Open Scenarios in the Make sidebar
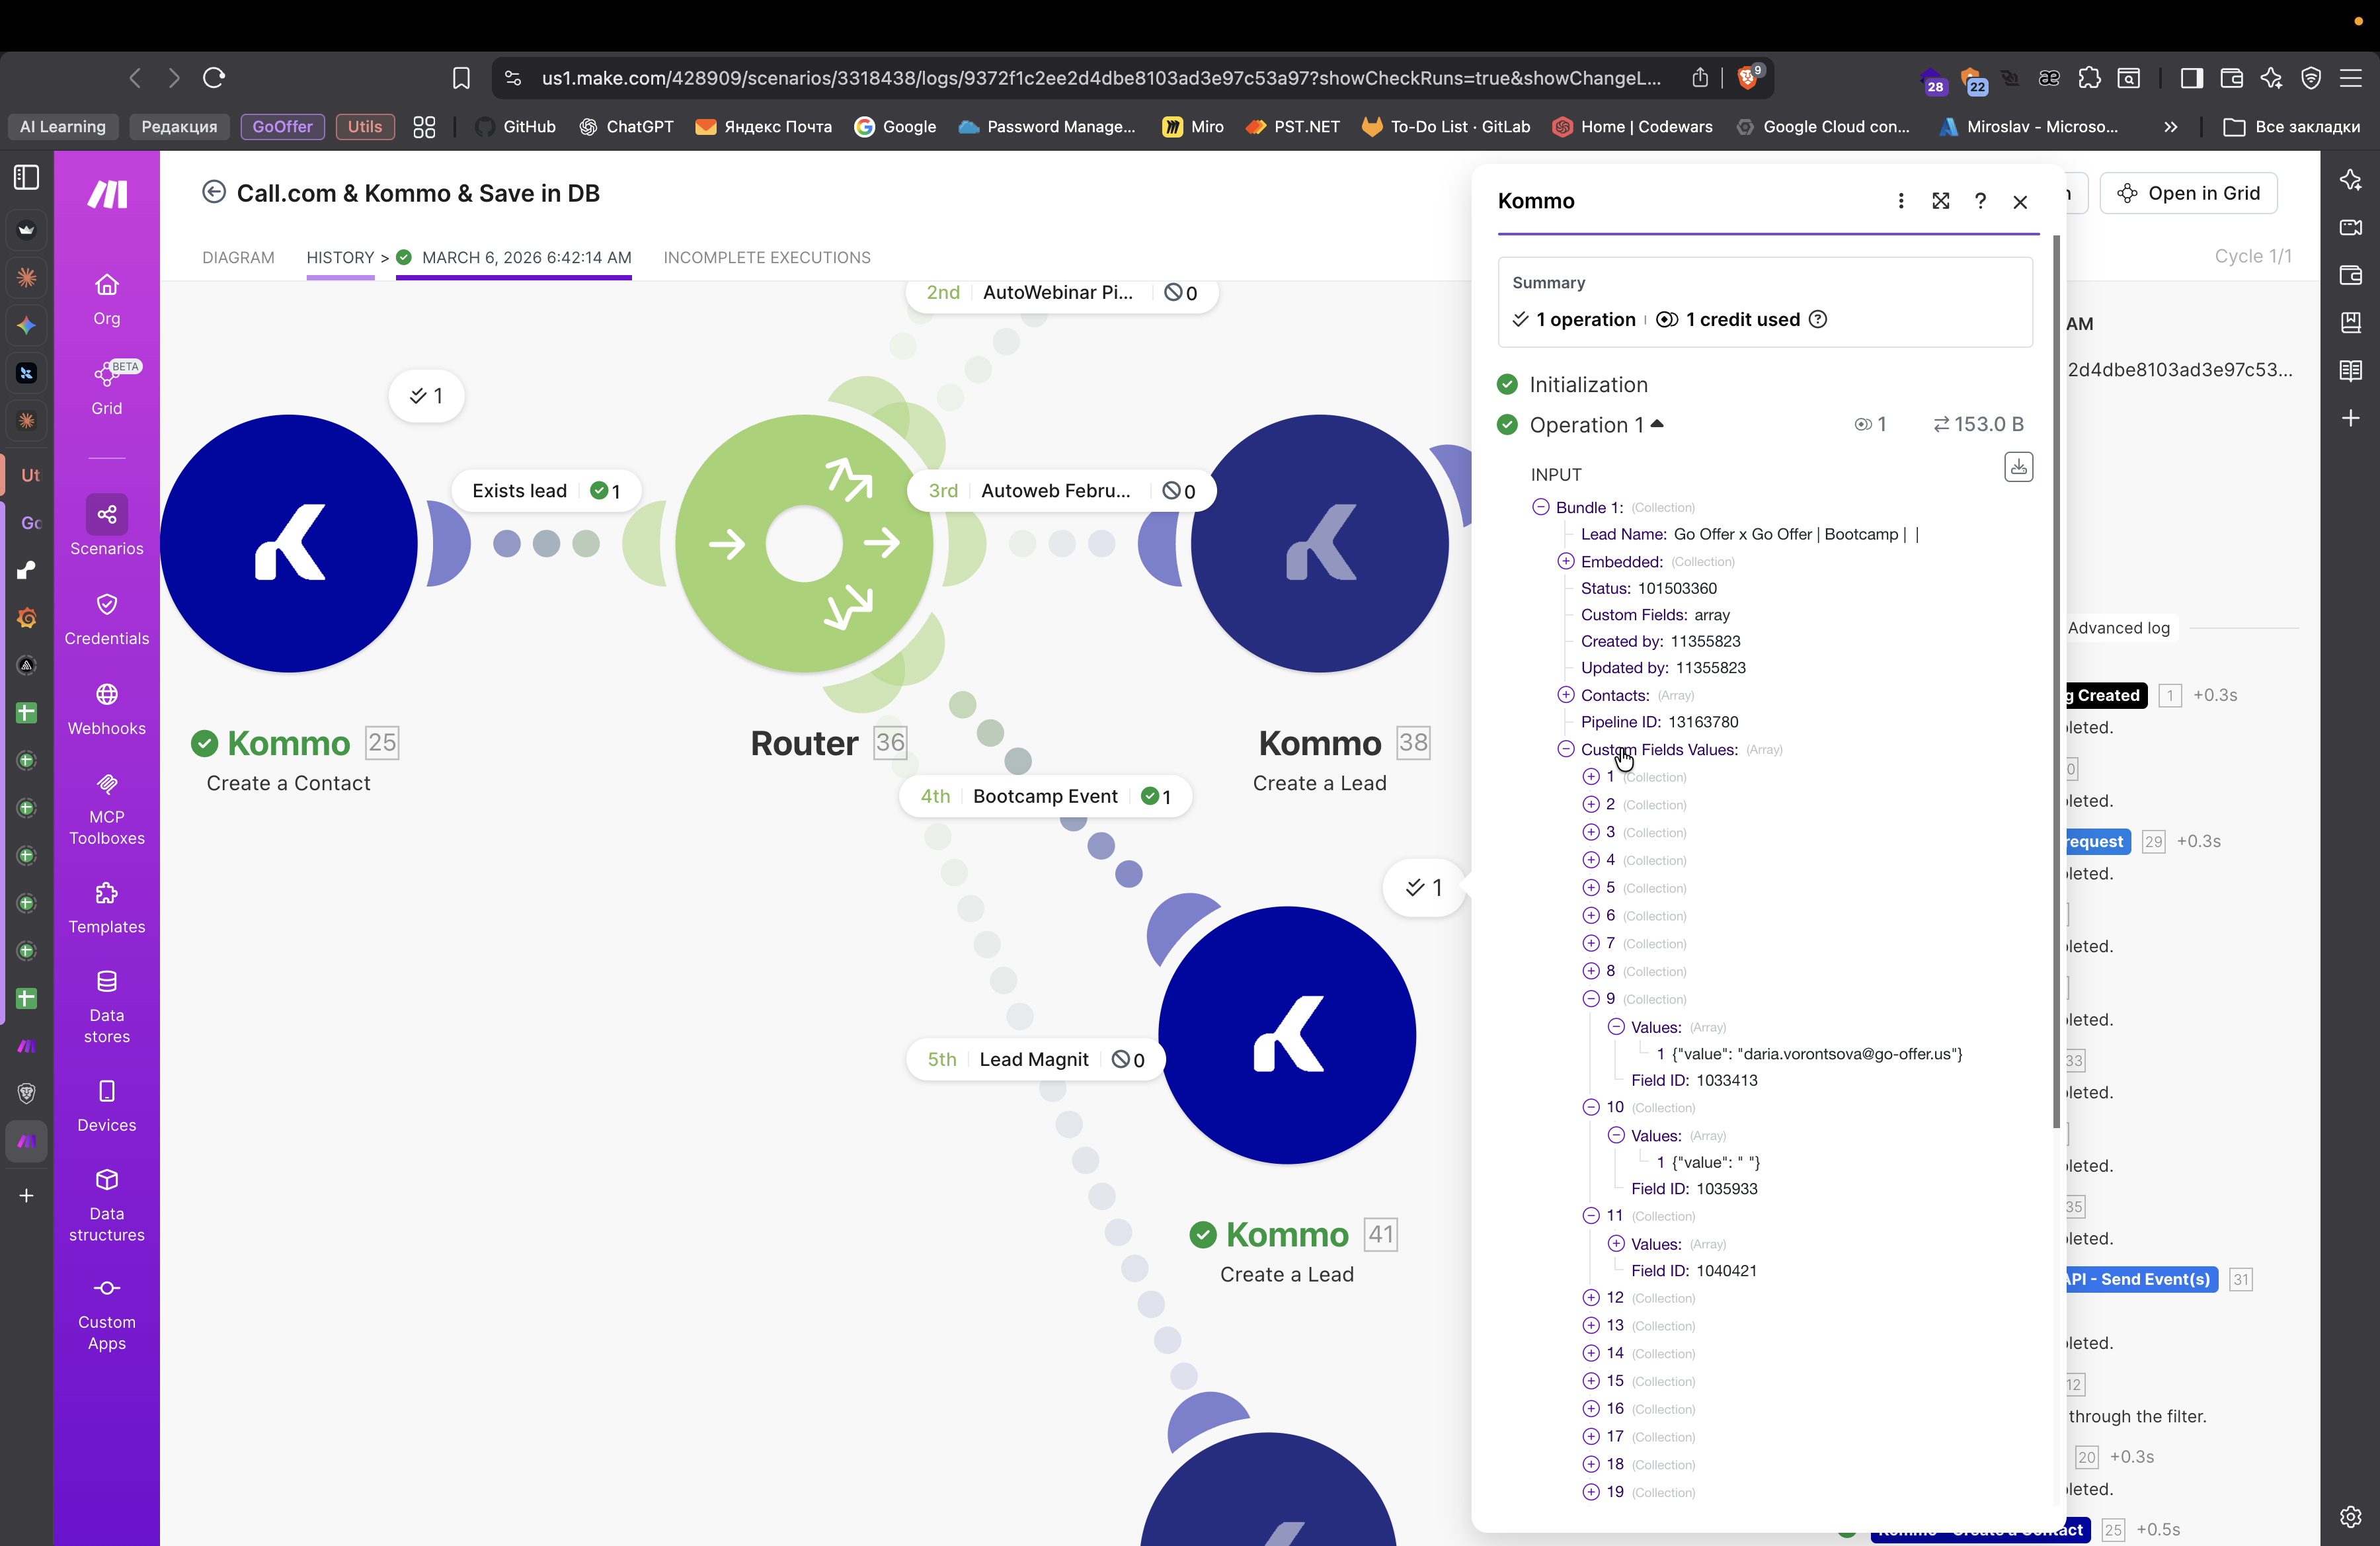Screen dimensions: 2380x1546 106,525
